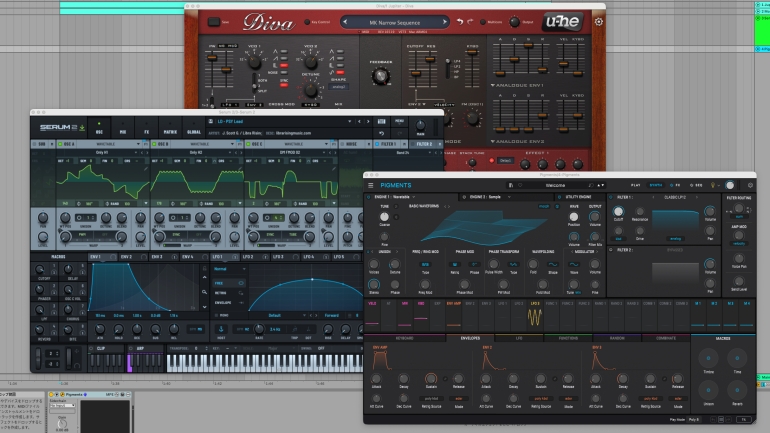Click Diva MK Narrow Sequence preset name
Screen dimensions: 770x433
(x=394, y=23)
